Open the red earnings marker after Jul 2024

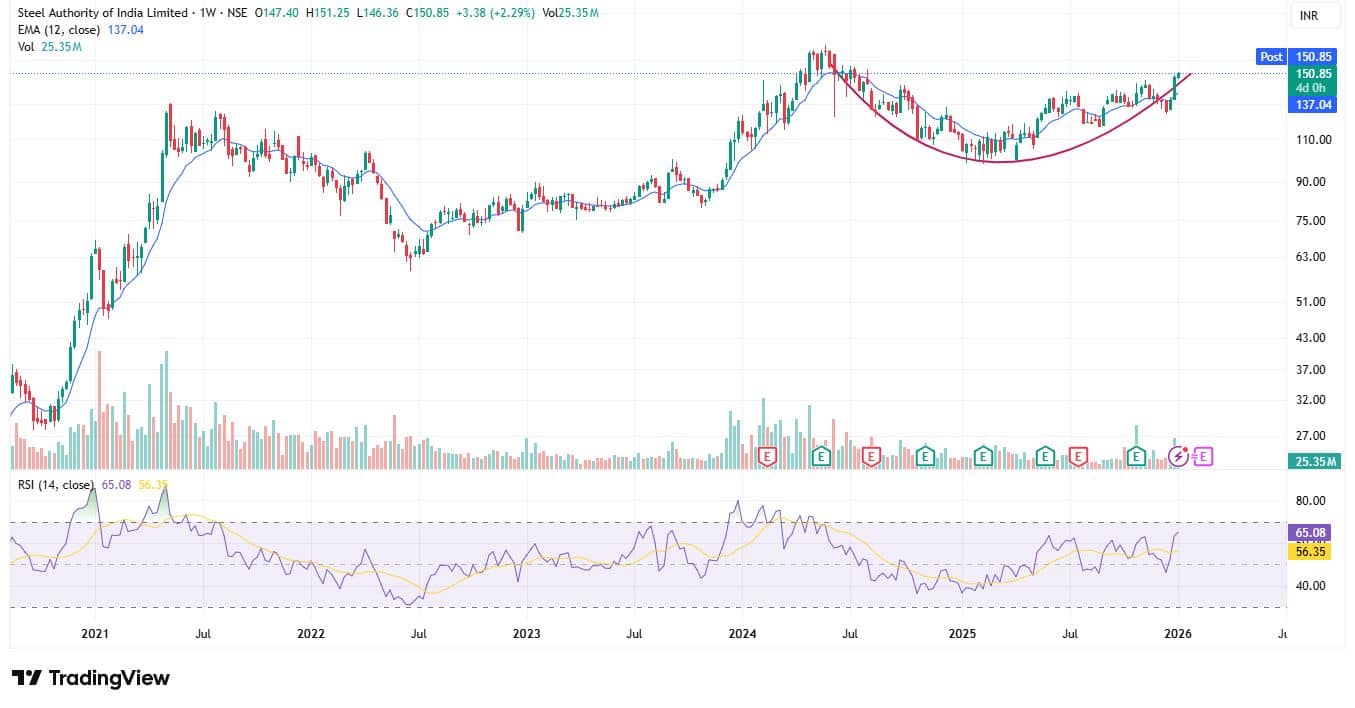tap(870, 456)
